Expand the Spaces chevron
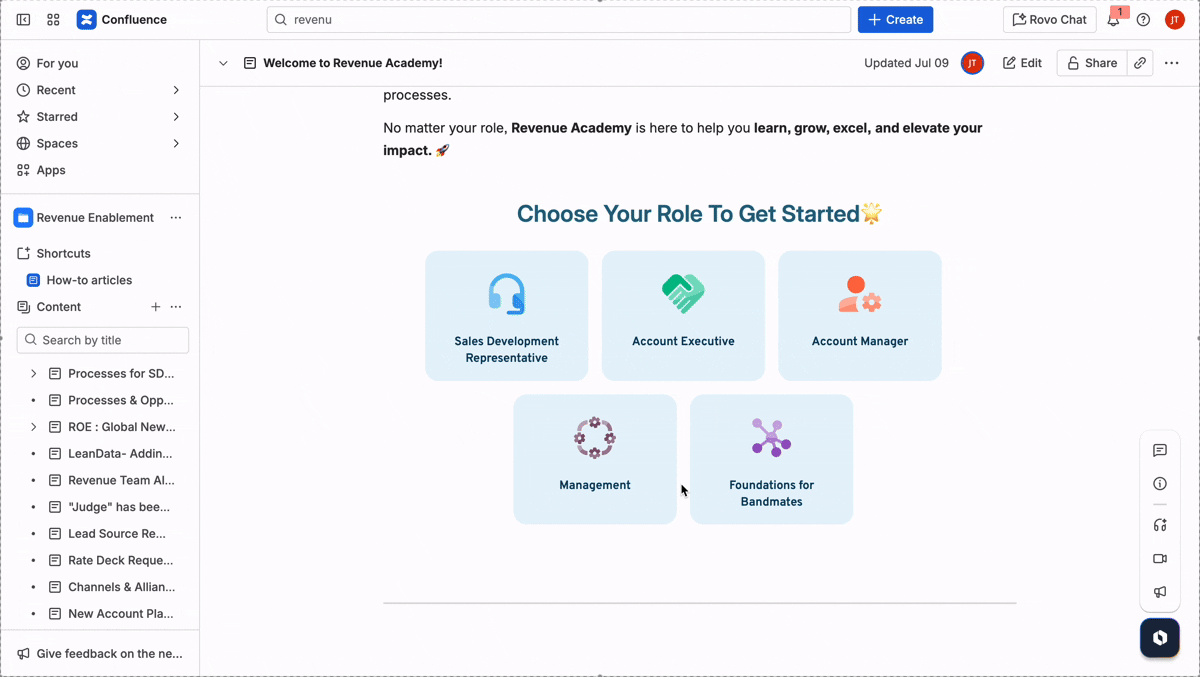This screenshot has width=1200, height=677. point(176,143)
